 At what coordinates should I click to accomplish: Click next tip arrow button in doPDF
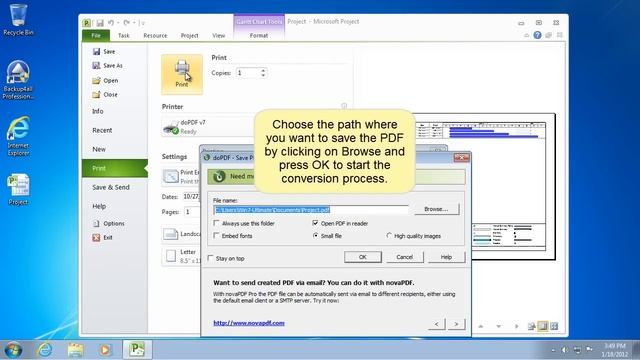456,324
